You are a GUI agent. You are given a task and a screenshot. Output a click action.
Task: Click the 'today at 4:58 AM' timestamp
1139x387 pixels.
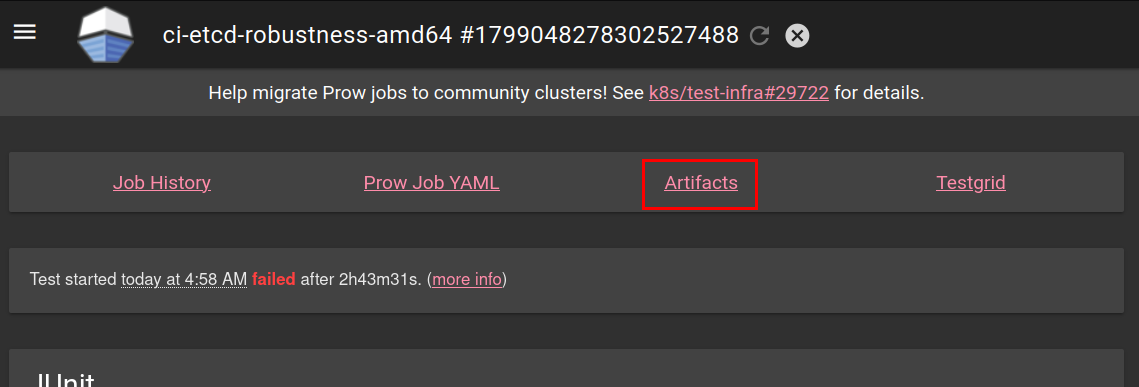point(184,280)
